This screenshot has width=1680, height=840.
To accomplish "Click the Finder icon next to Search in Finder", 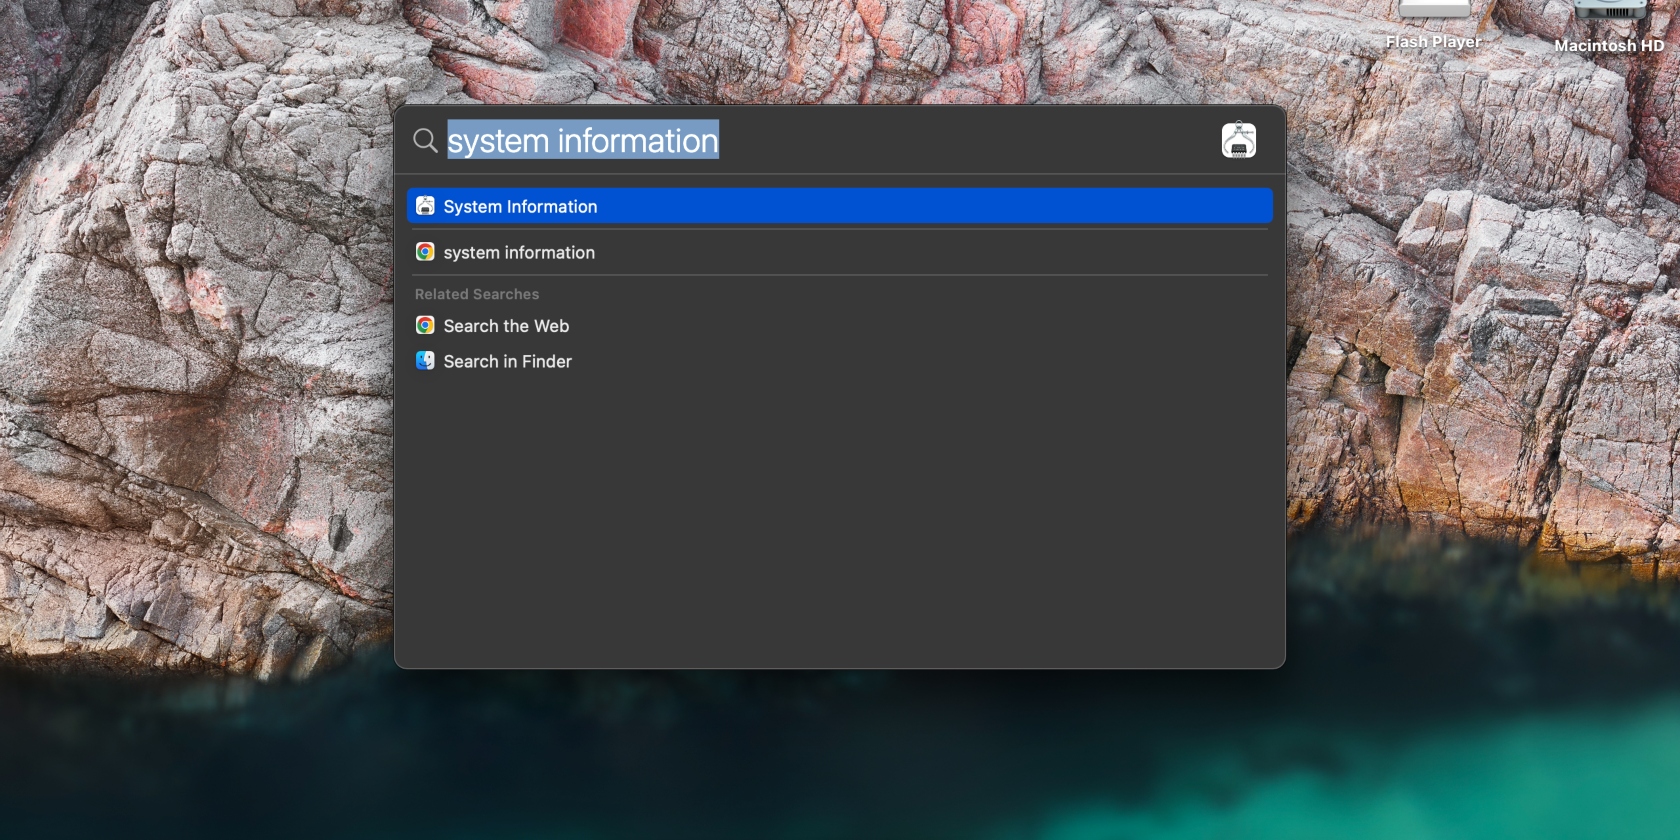I will click(425, 361).
